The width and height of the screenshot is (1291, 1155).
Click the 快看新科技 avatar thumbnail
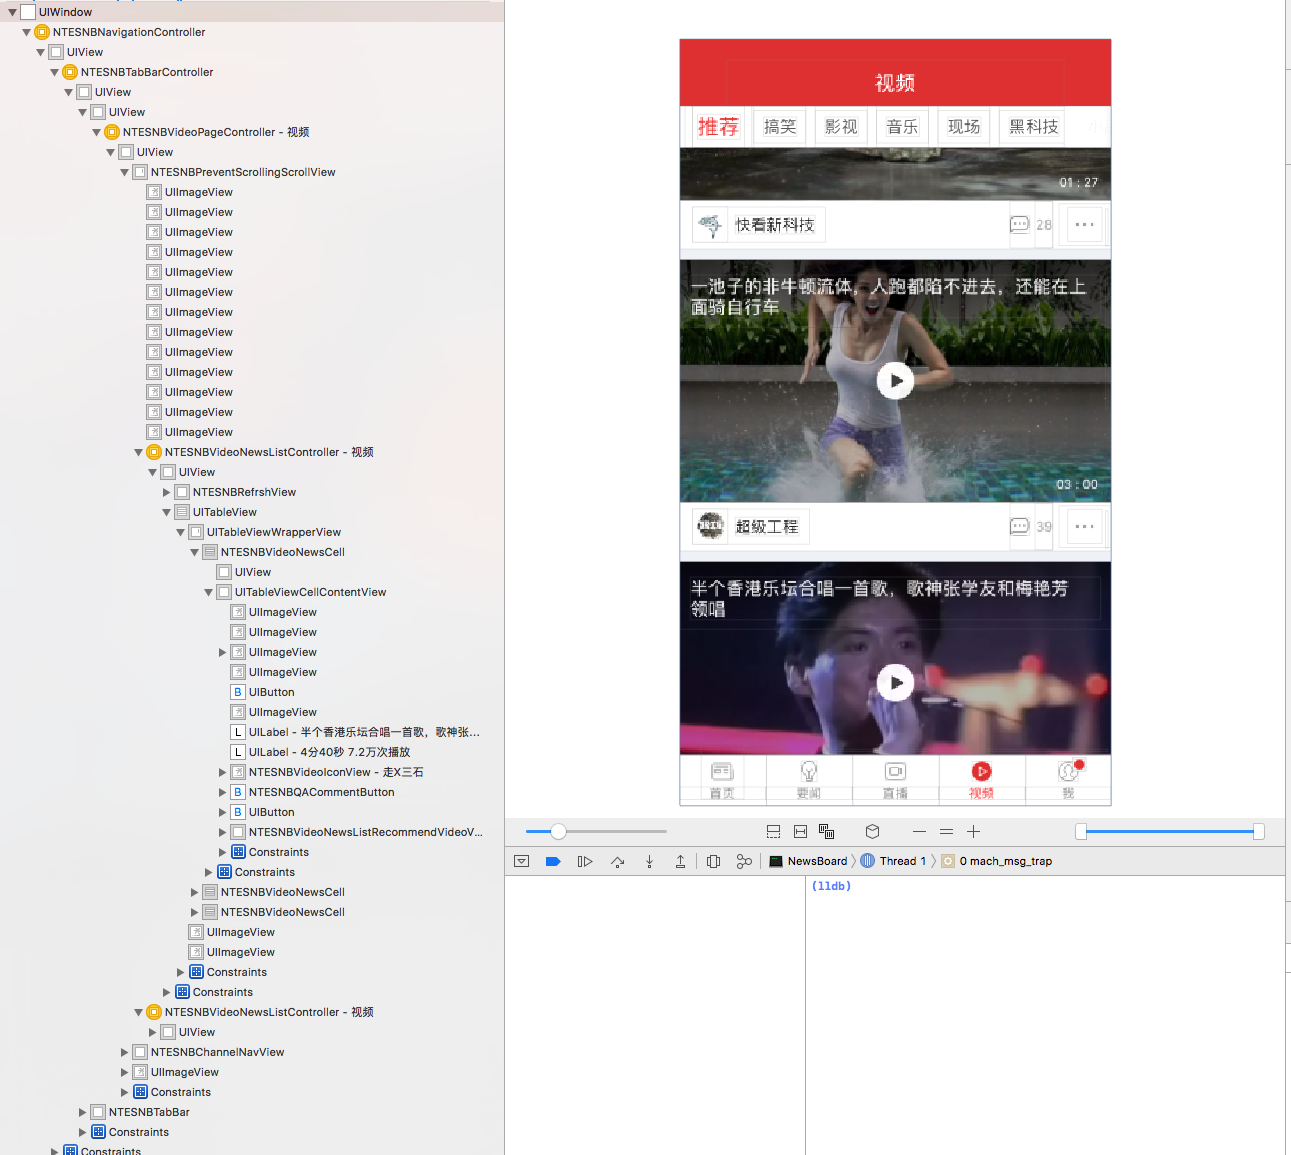711,225
